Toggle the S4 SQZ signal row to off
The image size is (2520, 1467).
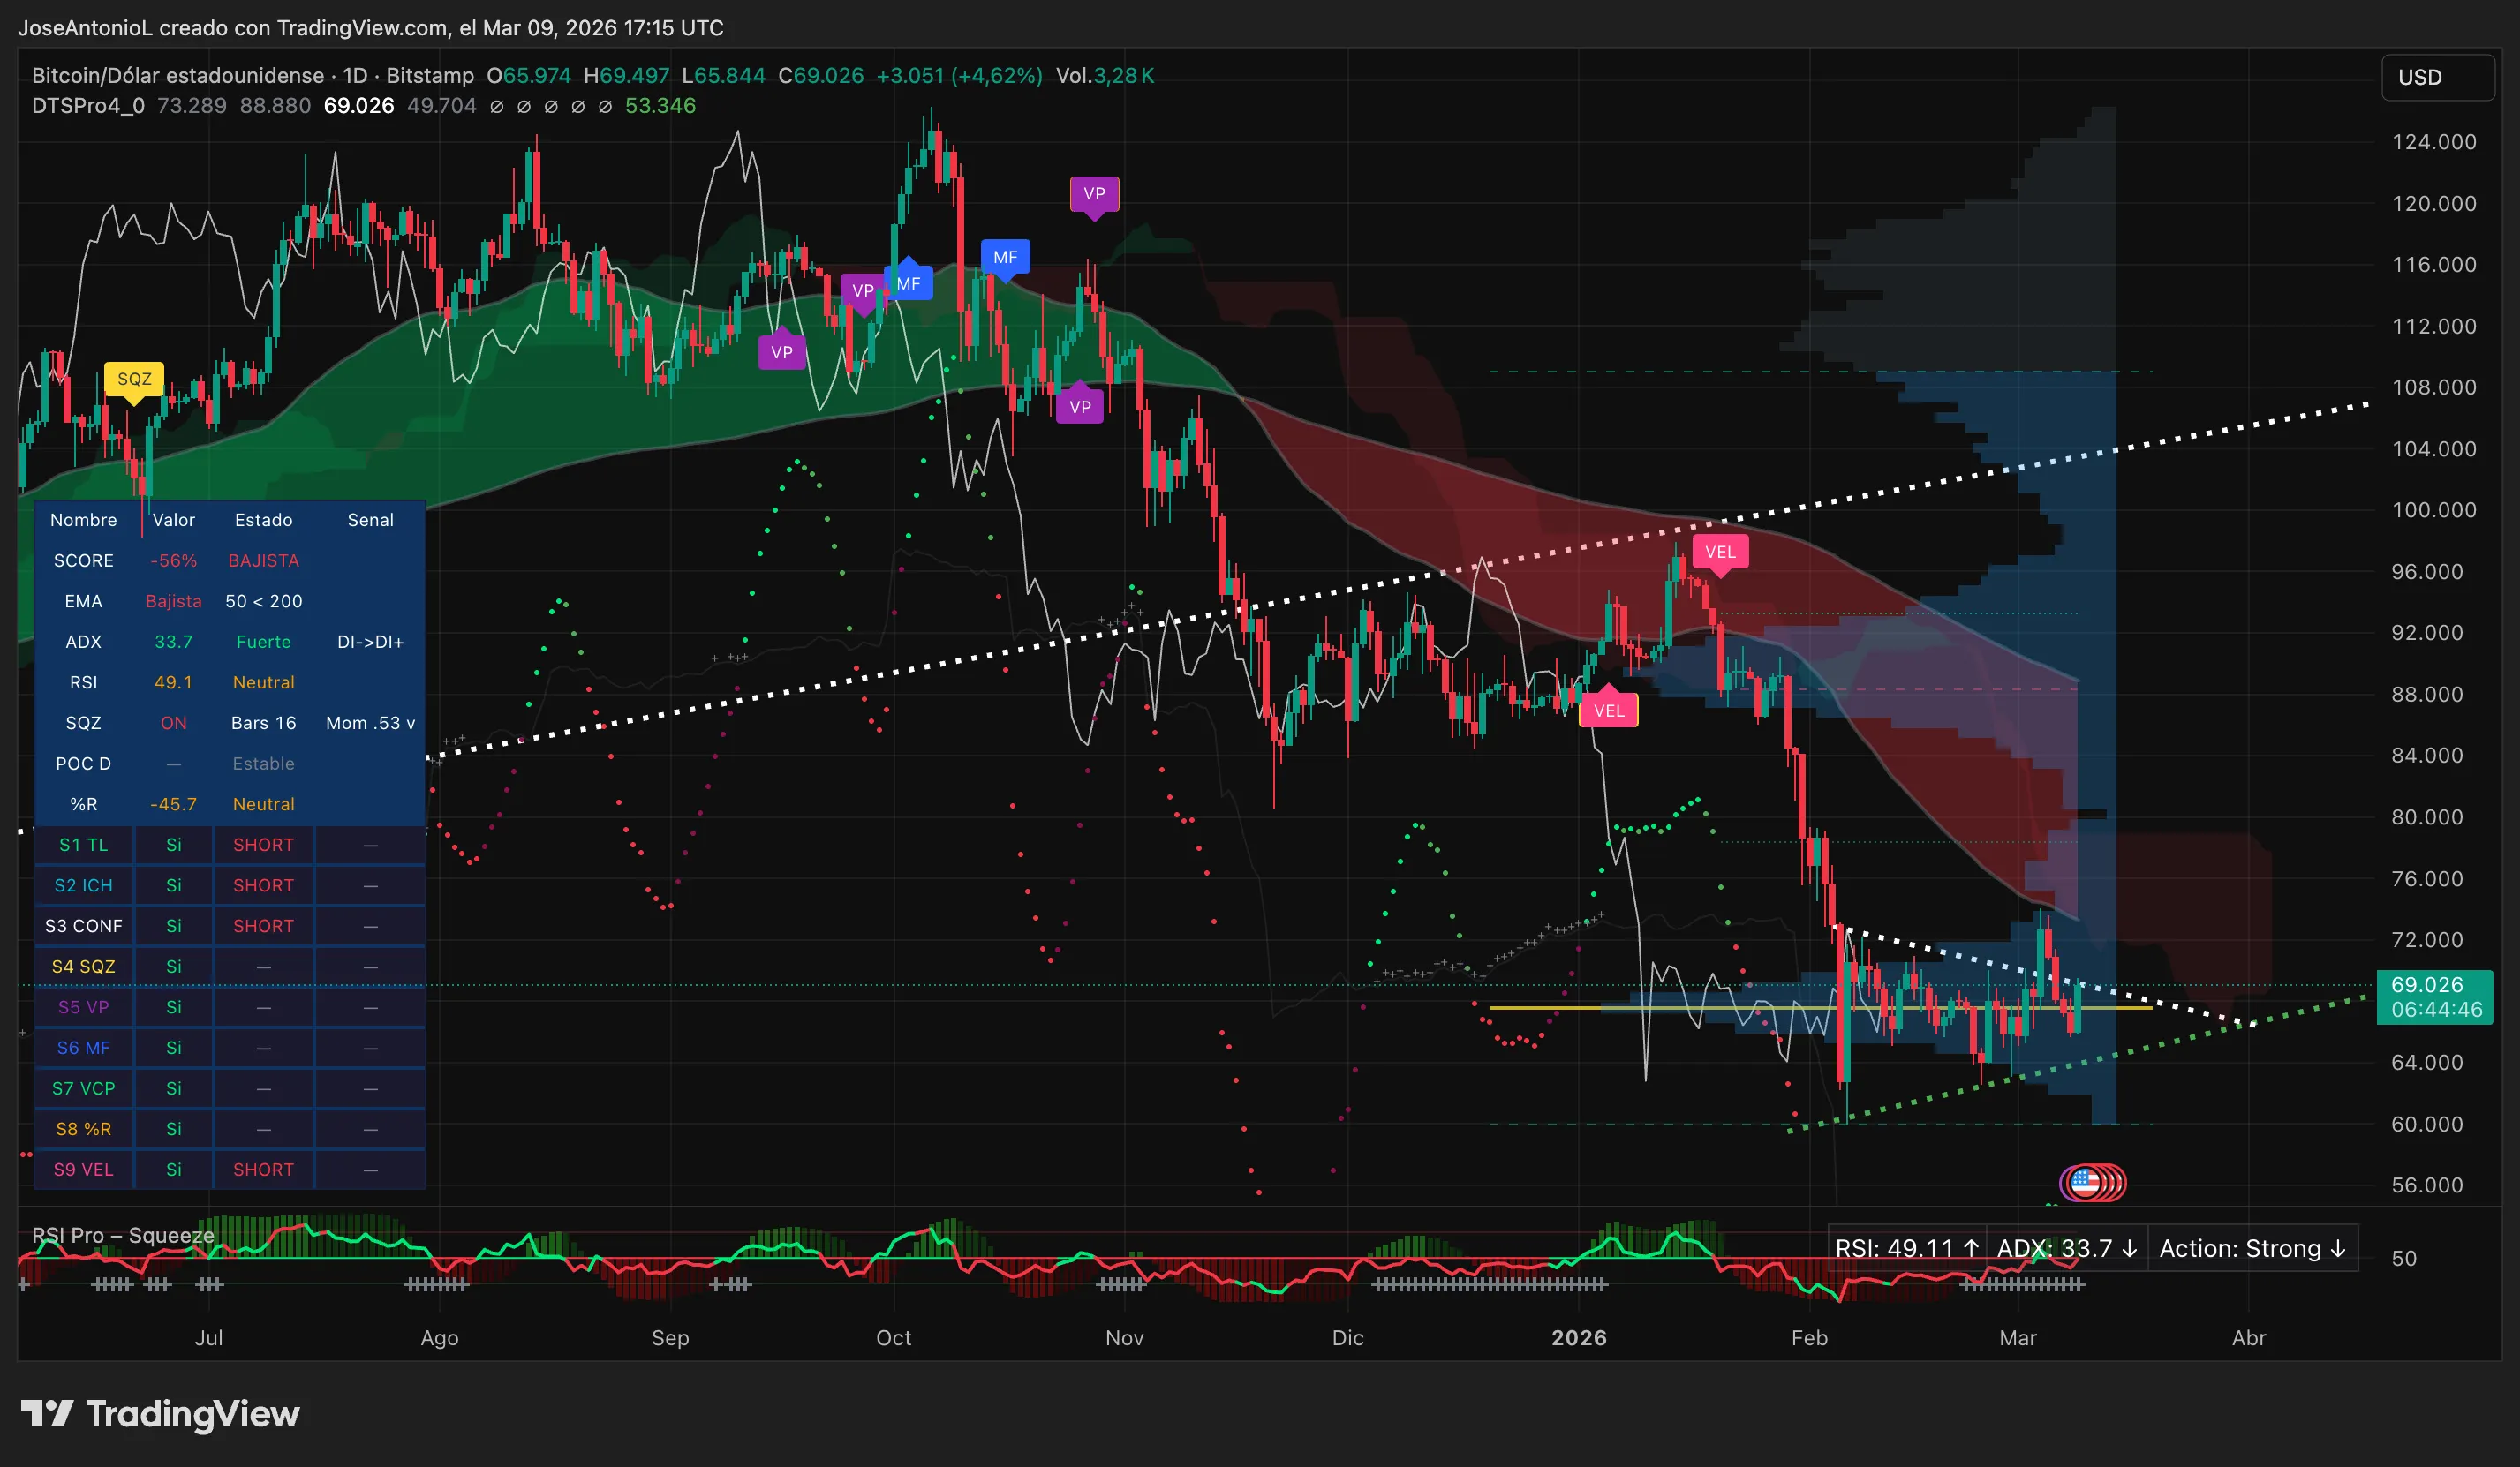pos(174,966)
